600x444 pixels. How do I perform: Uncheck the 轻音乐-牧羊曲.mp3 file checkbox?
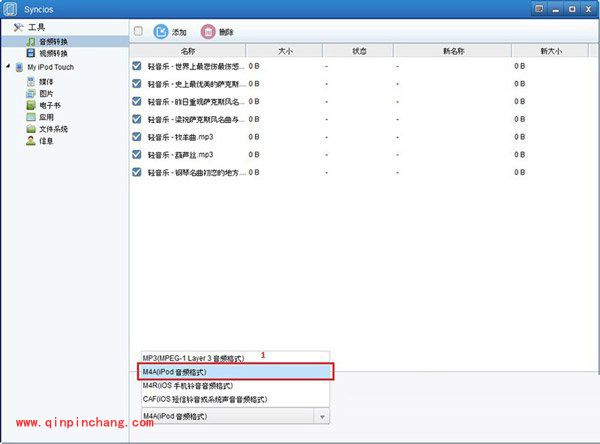click(137, 137)
